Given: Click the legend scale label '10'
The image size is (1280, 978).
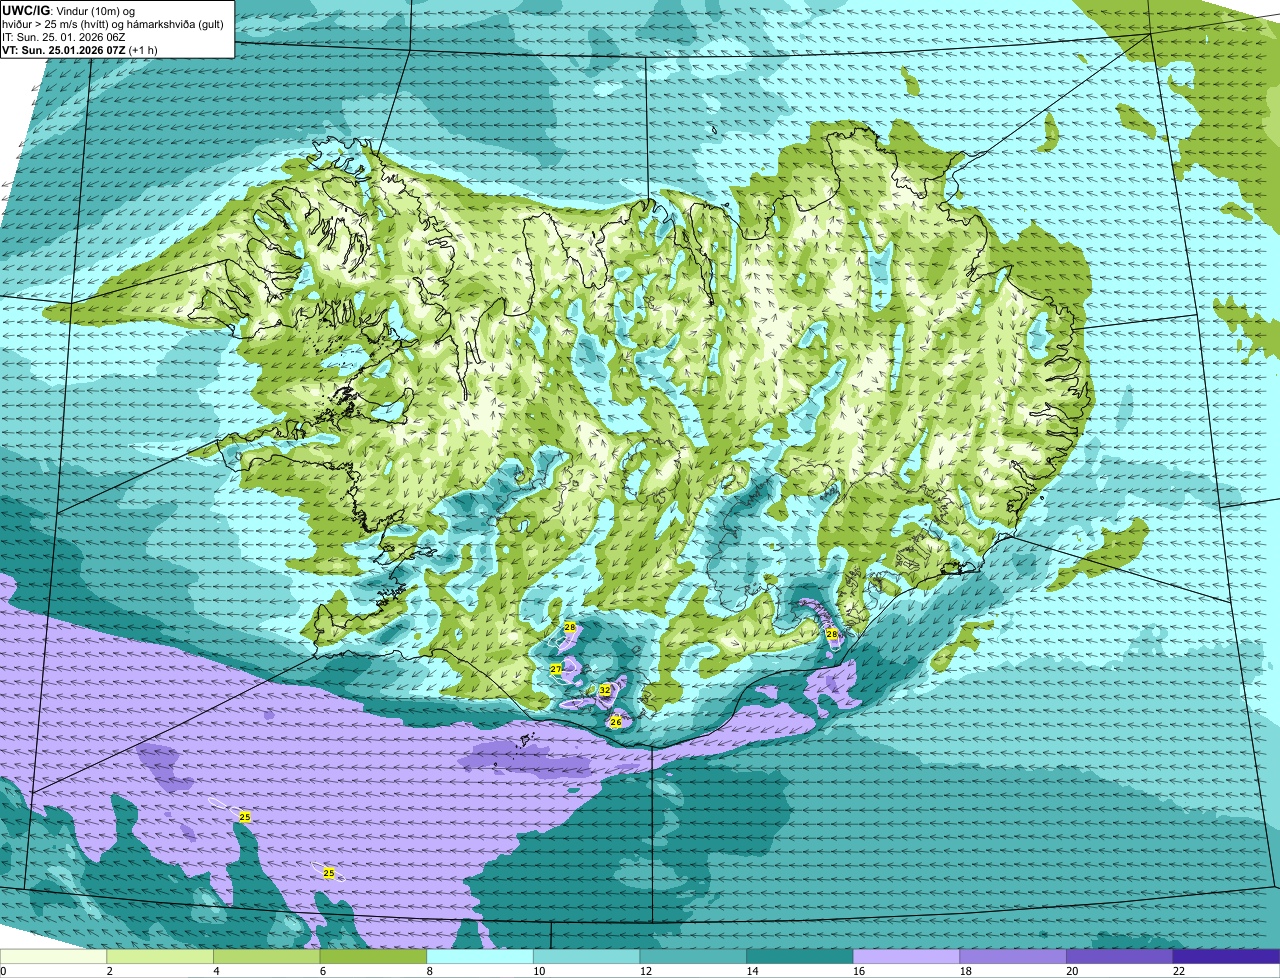Looking at the screenshot, I should pos(539,971).
